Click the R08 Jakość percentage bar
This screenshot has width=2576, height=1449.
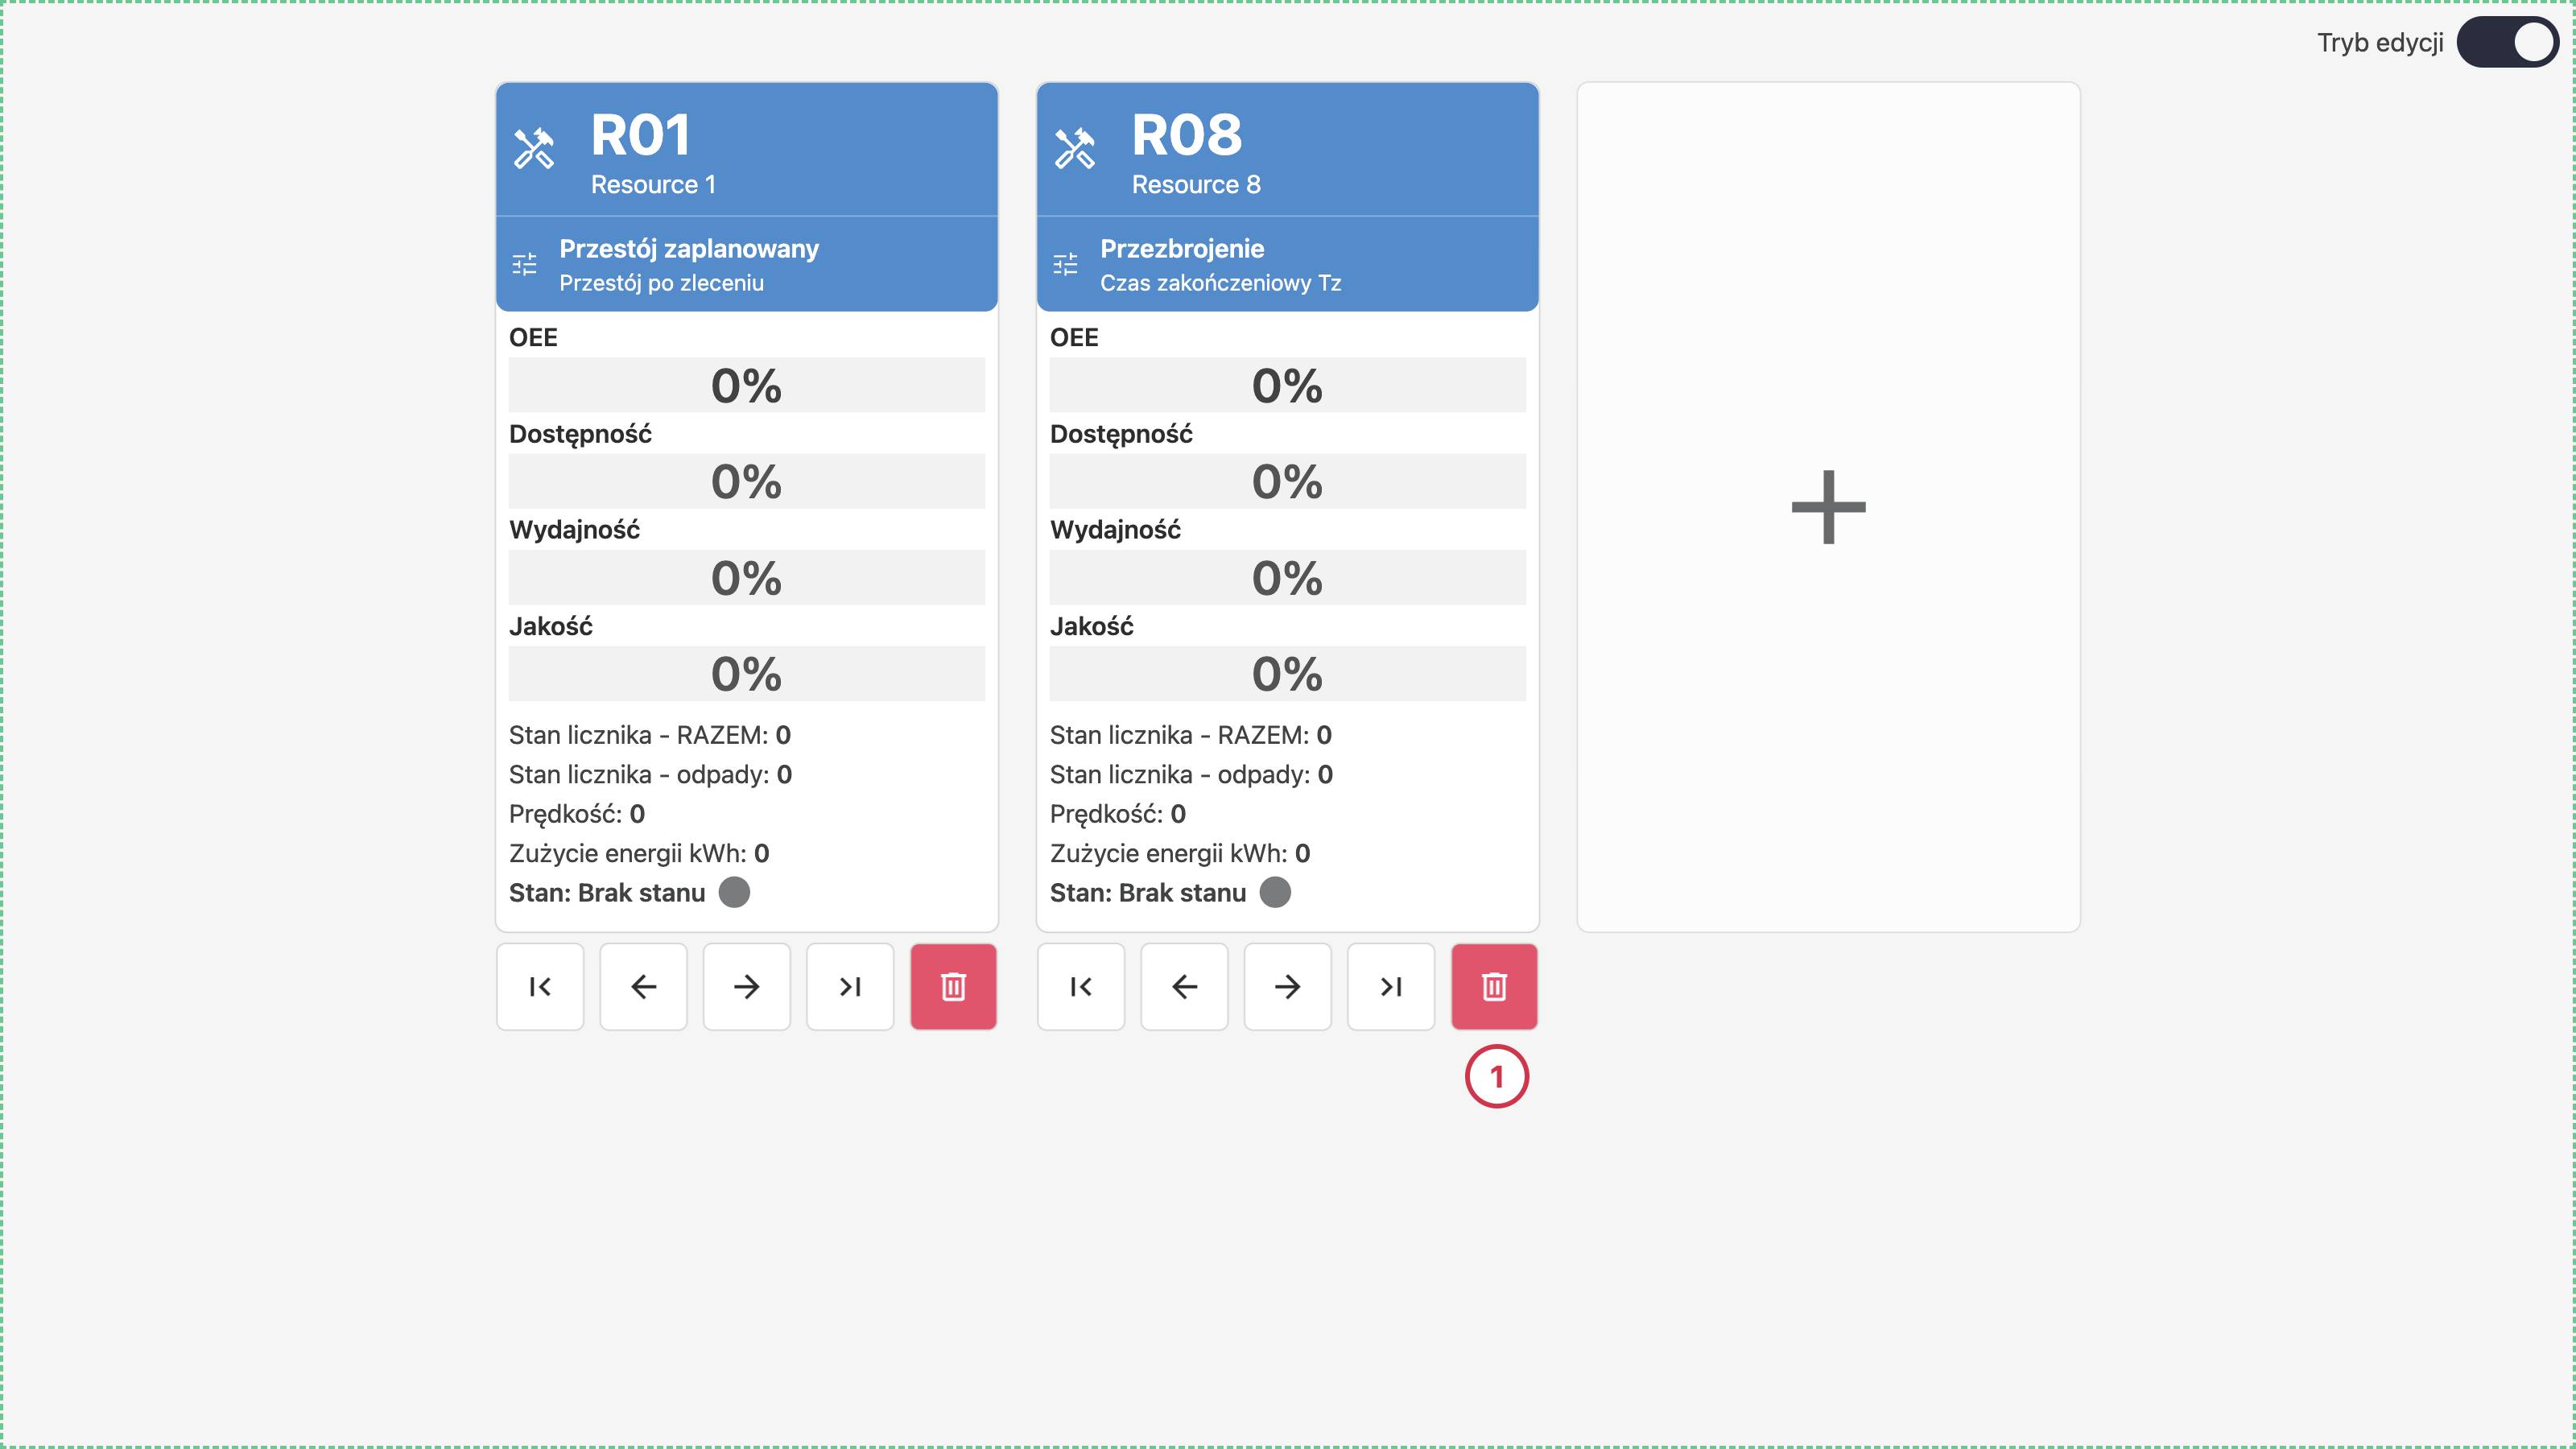(x=1287, y=673)
